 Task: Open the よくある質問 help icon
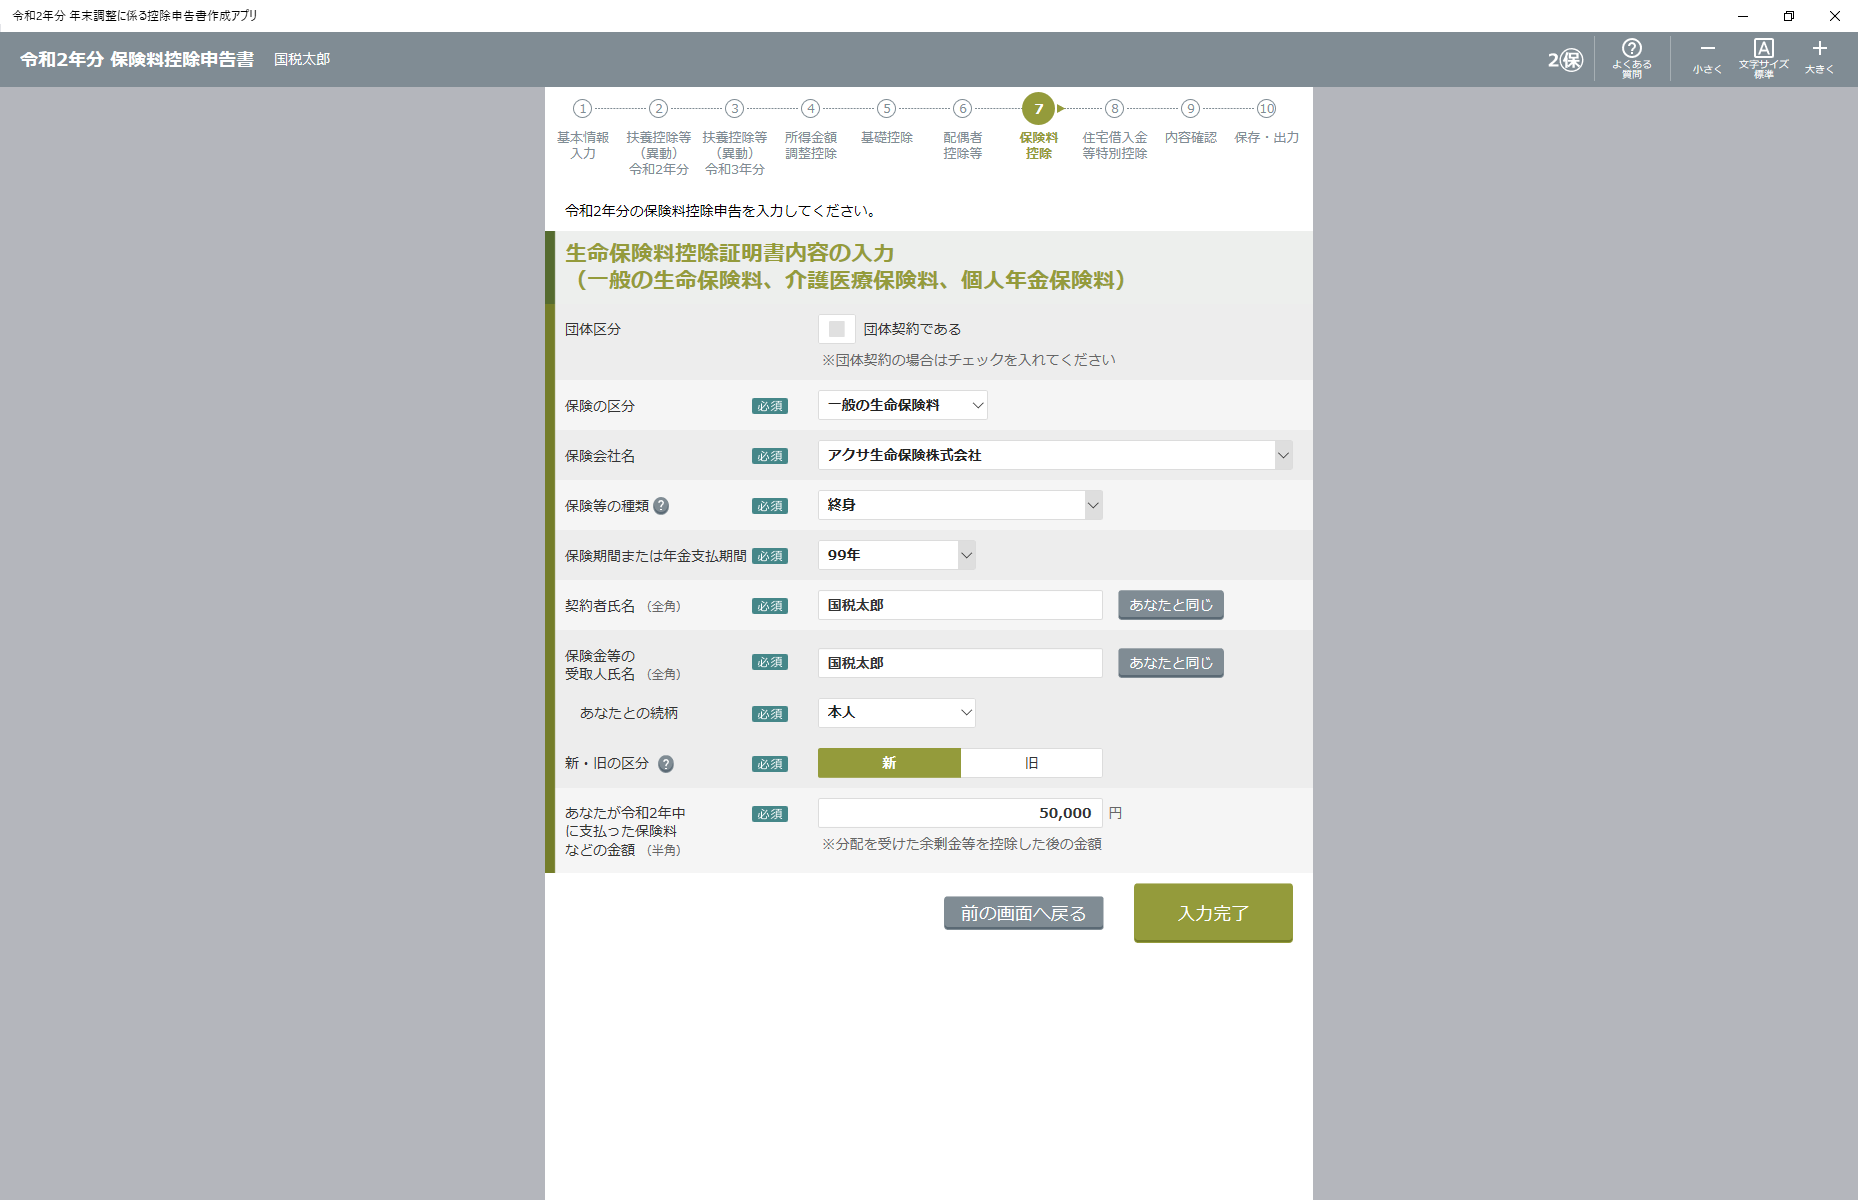click(1631, 58)
